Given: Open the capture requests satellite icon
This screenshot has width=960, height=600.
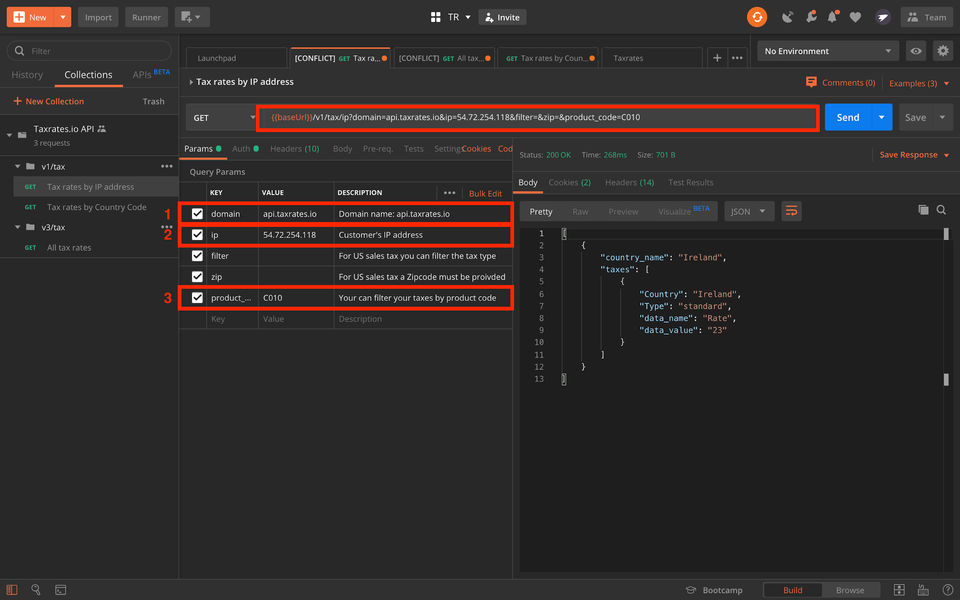Looking at the screenshot, I should (x=787, y=17).
